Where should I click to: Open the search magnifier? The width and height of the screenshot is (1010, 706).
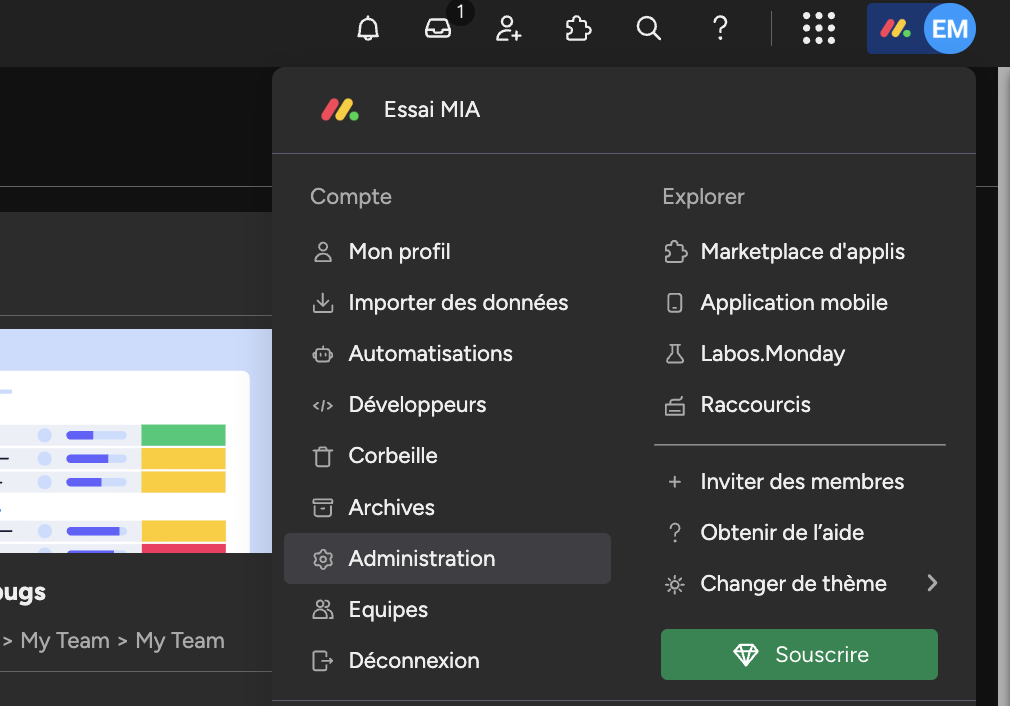pyautogui.click(x=649, y=29)
